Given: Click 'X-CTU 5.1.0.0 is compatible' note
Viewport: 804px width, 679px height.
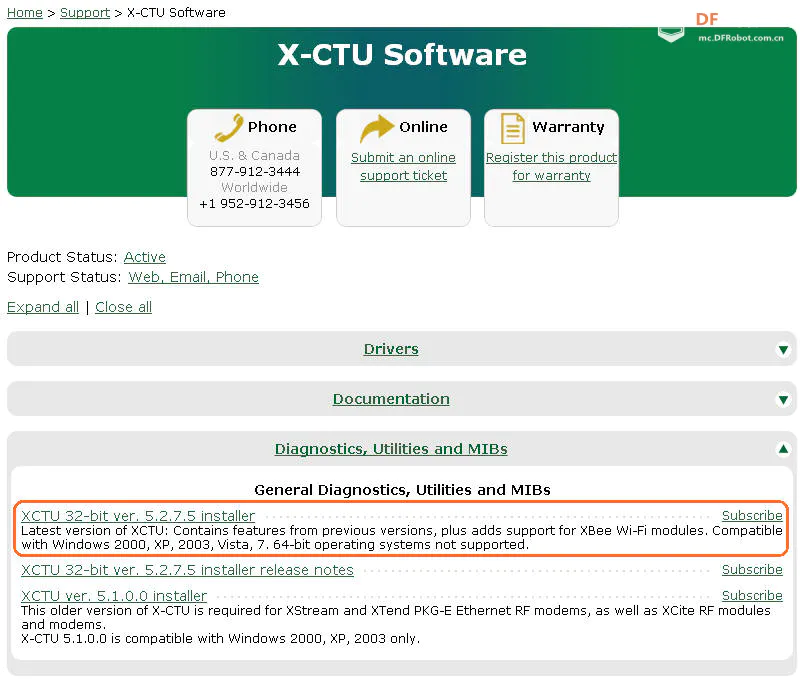Looking at the screenshot, I should click(x=220, y=639).
